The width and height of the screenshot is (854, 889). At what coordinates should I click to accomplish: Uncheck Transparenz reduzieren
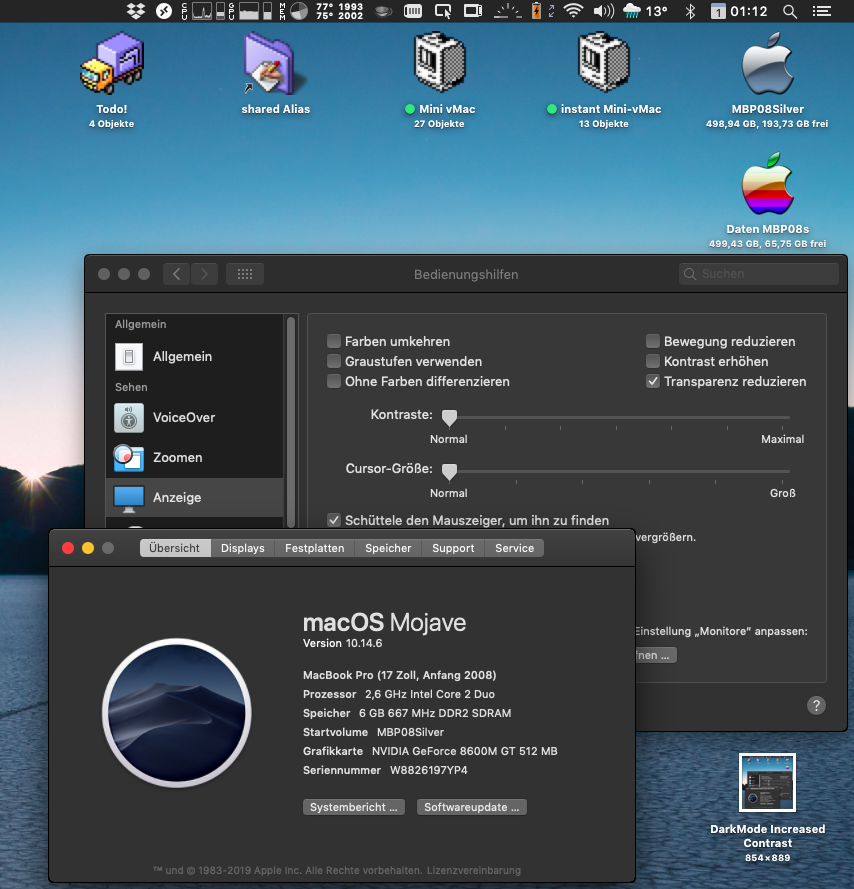click(653, 381)
